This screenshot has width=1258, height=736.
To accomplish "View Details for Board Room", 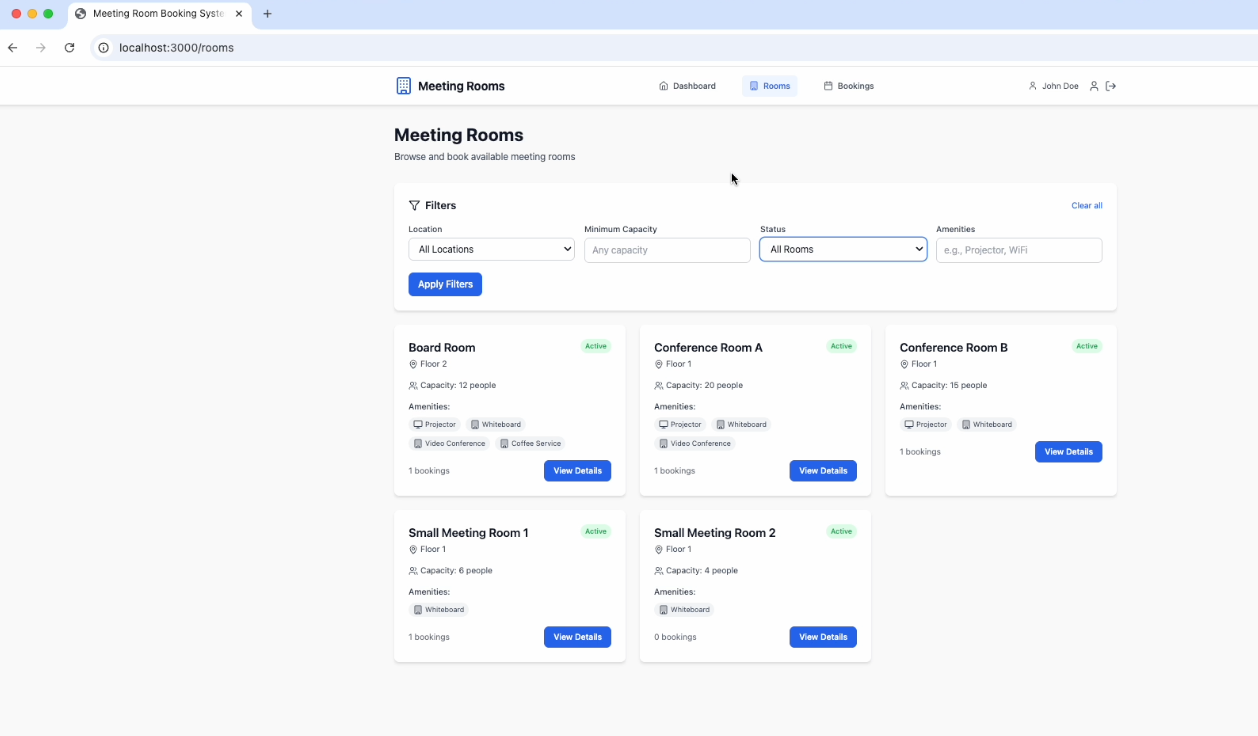I will click(x=577, y=471).
